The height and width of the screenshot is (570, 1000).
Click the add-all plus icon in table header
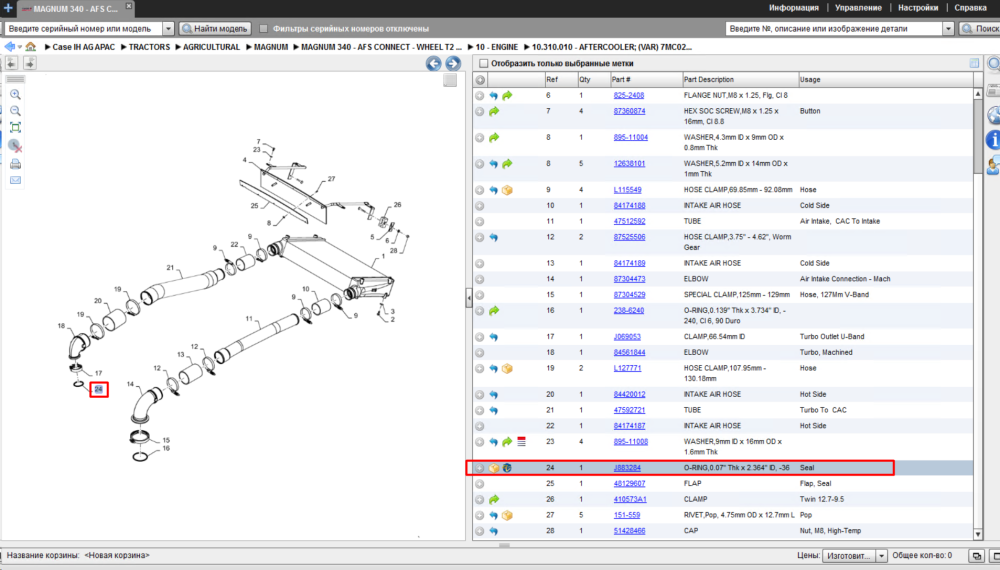[480, 80]
